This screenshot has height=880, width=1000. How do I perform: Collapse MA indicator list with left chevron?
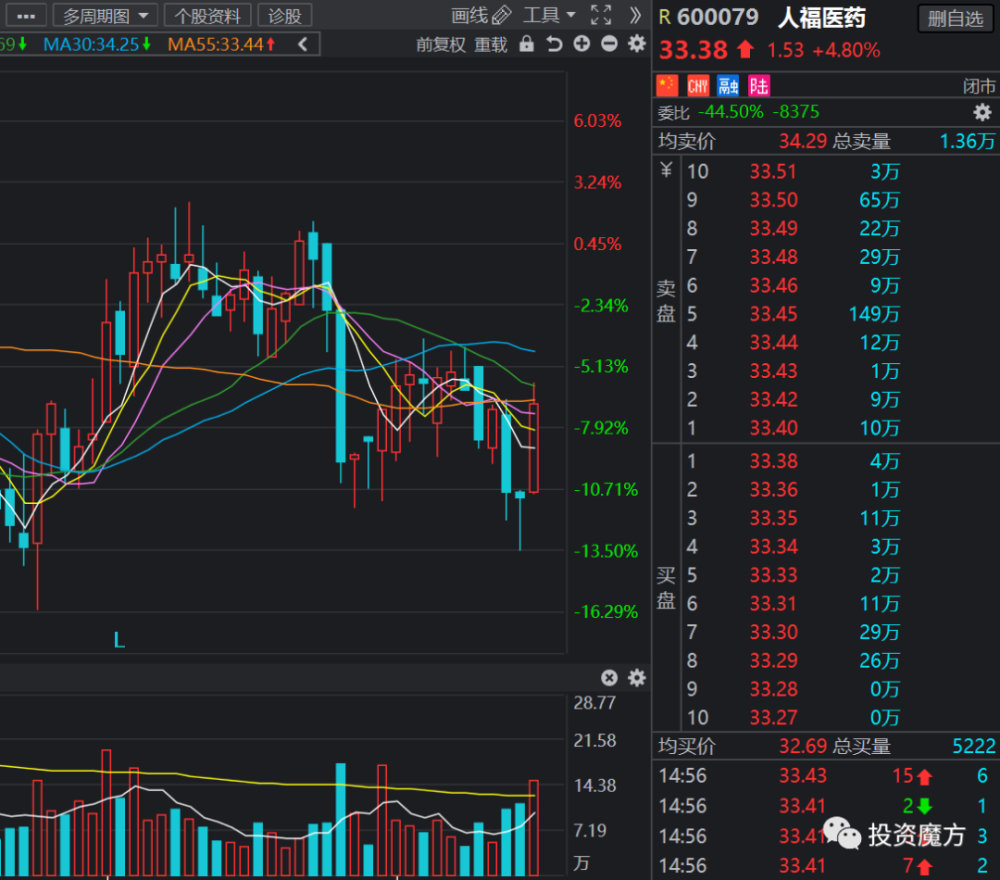(303, 44)
